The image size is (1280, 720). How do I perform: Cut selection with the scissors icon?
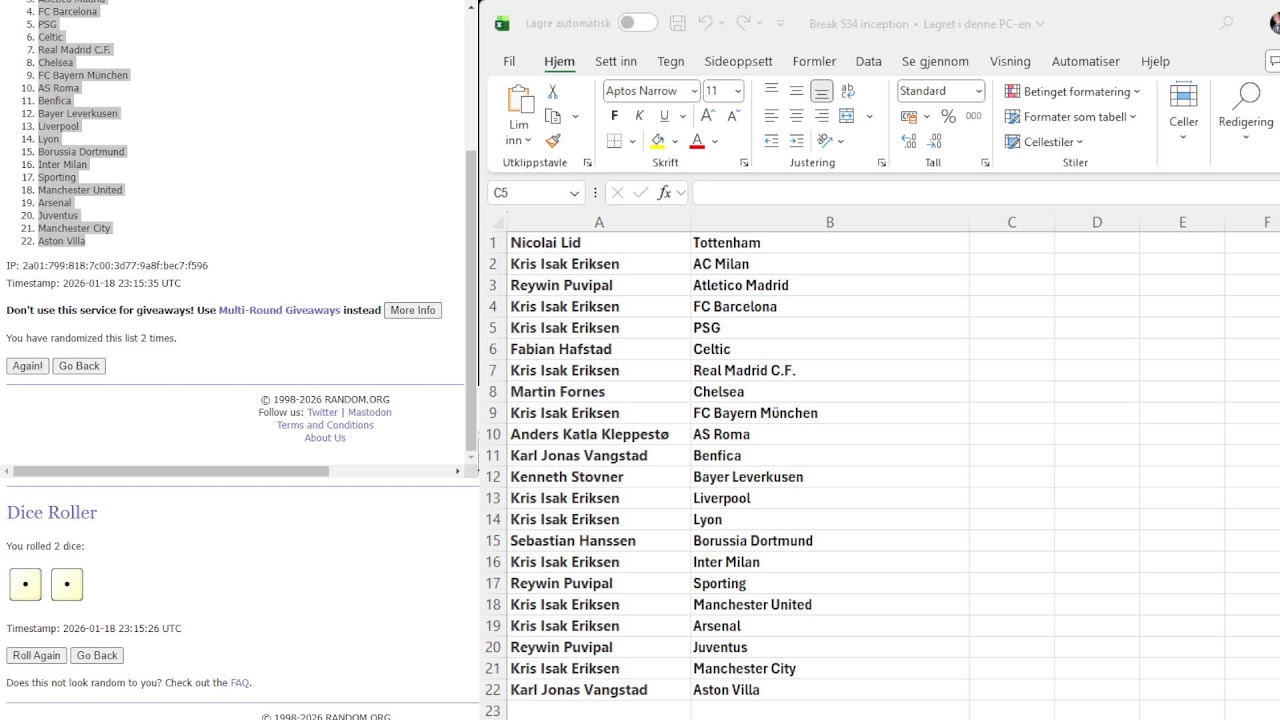coord(553,91)
